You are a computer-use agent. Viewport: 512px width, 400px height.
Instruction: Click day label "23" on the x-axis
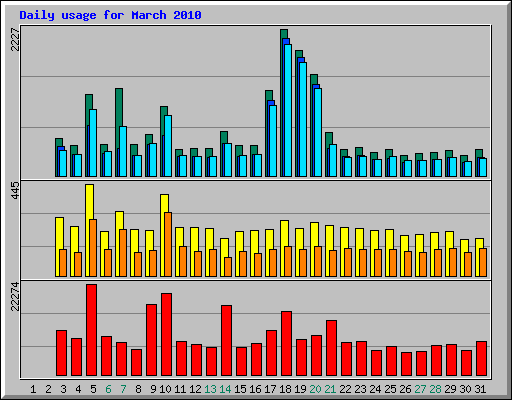tap(360, 389)
